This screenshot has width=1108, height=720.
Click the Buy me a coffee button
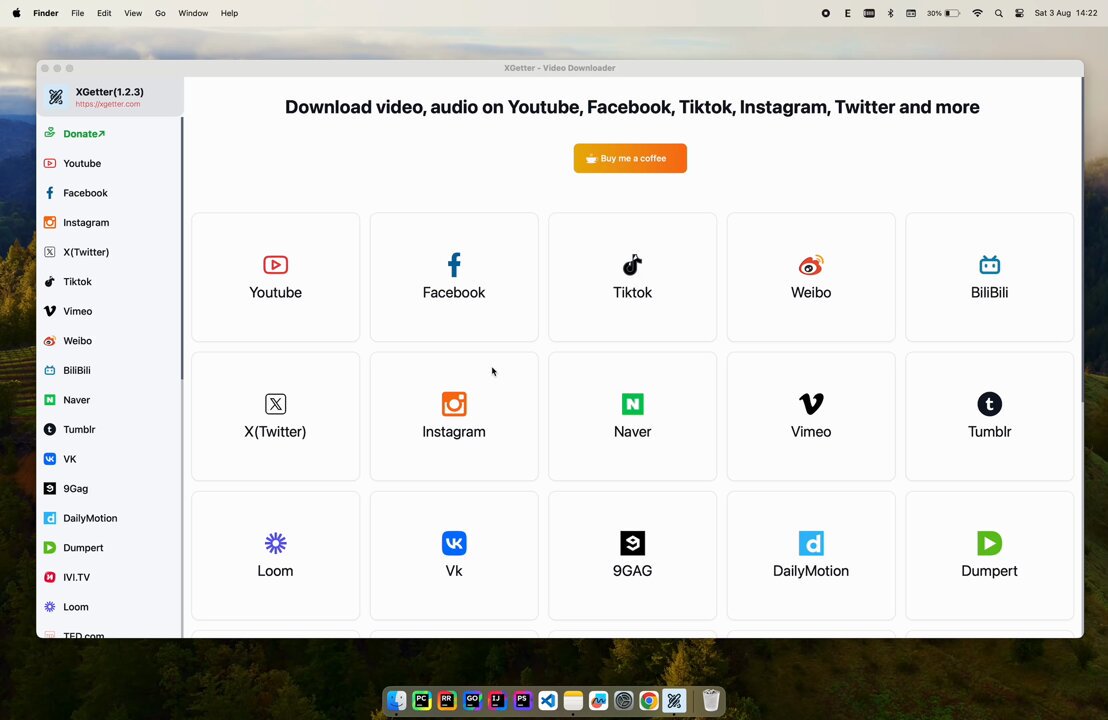630,158
